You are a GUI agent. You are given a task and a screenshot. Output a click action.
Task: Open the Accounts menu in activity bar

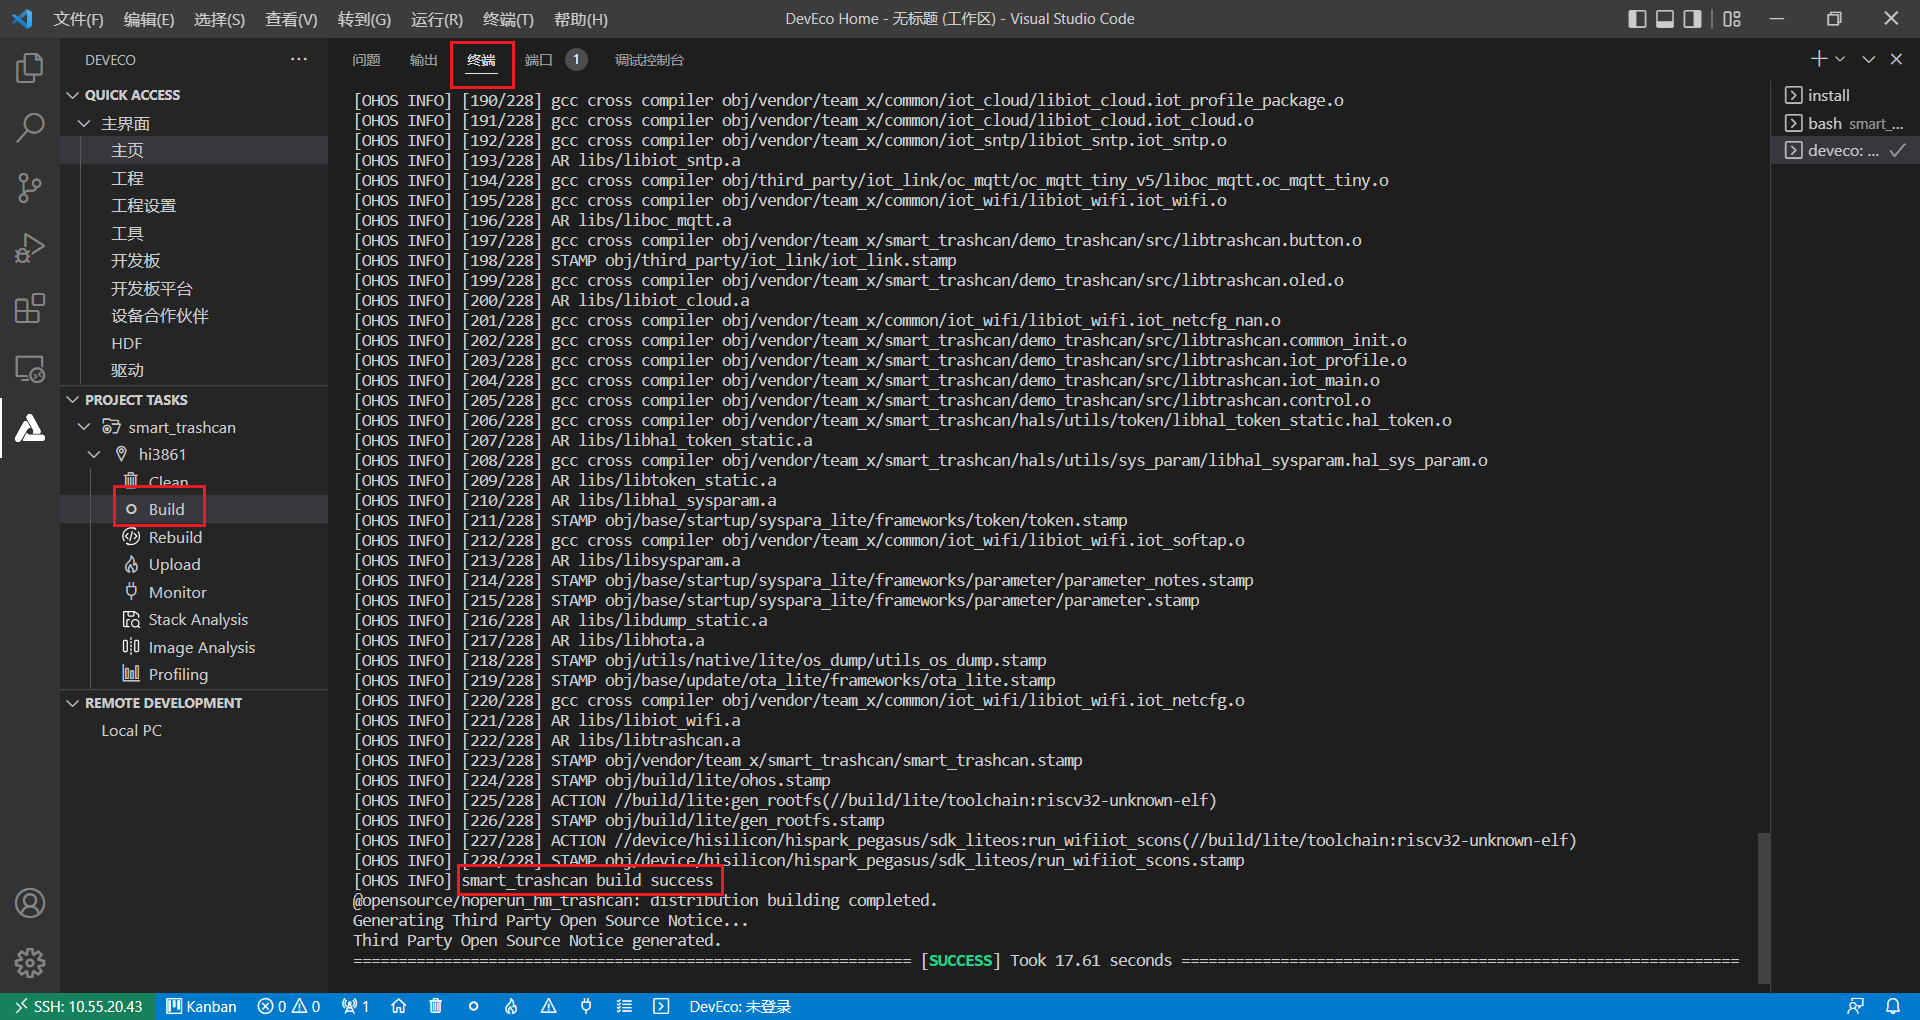[x=30, y=903]
